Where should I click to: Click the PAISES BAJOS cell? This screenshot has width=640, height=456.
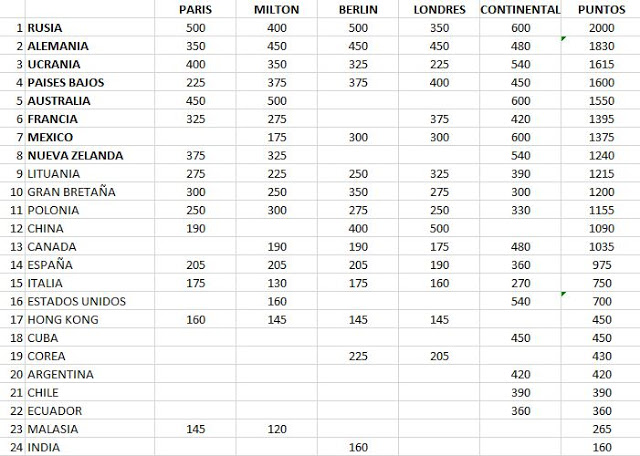point(66,82)
